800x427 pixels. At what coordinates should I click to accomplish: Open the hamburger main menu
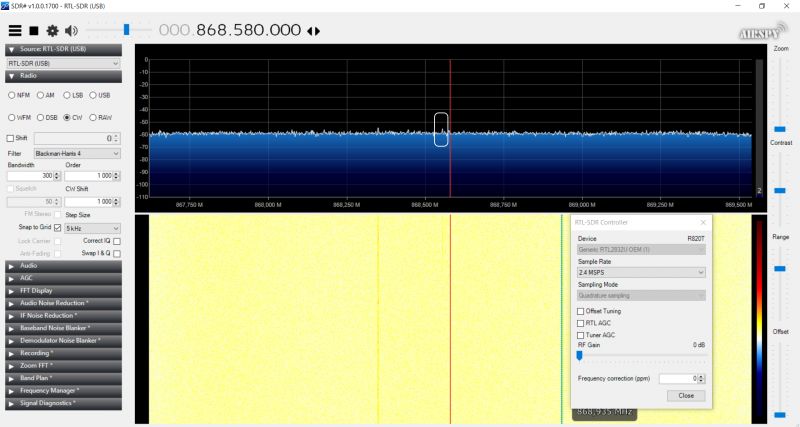pyautogui.click(x=15, y=31)
